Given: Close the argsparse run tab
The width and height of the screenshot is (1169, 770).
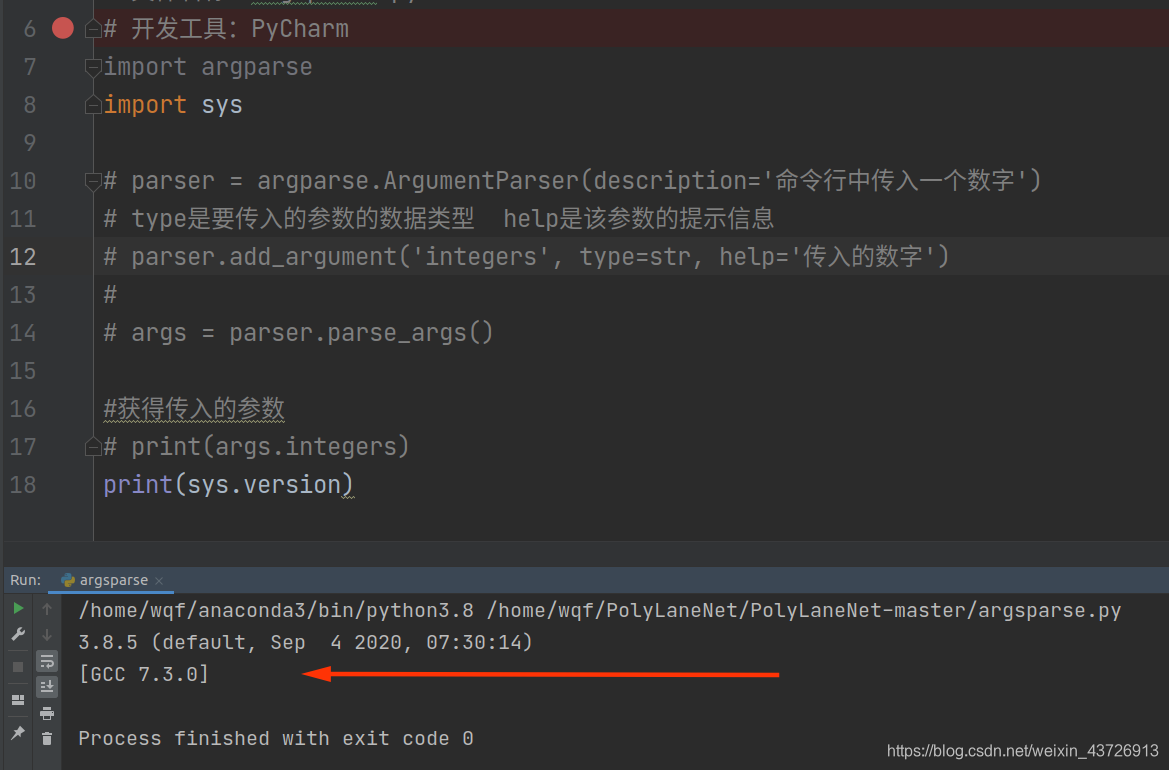Looking at the screenshot, I should [159, 581].
